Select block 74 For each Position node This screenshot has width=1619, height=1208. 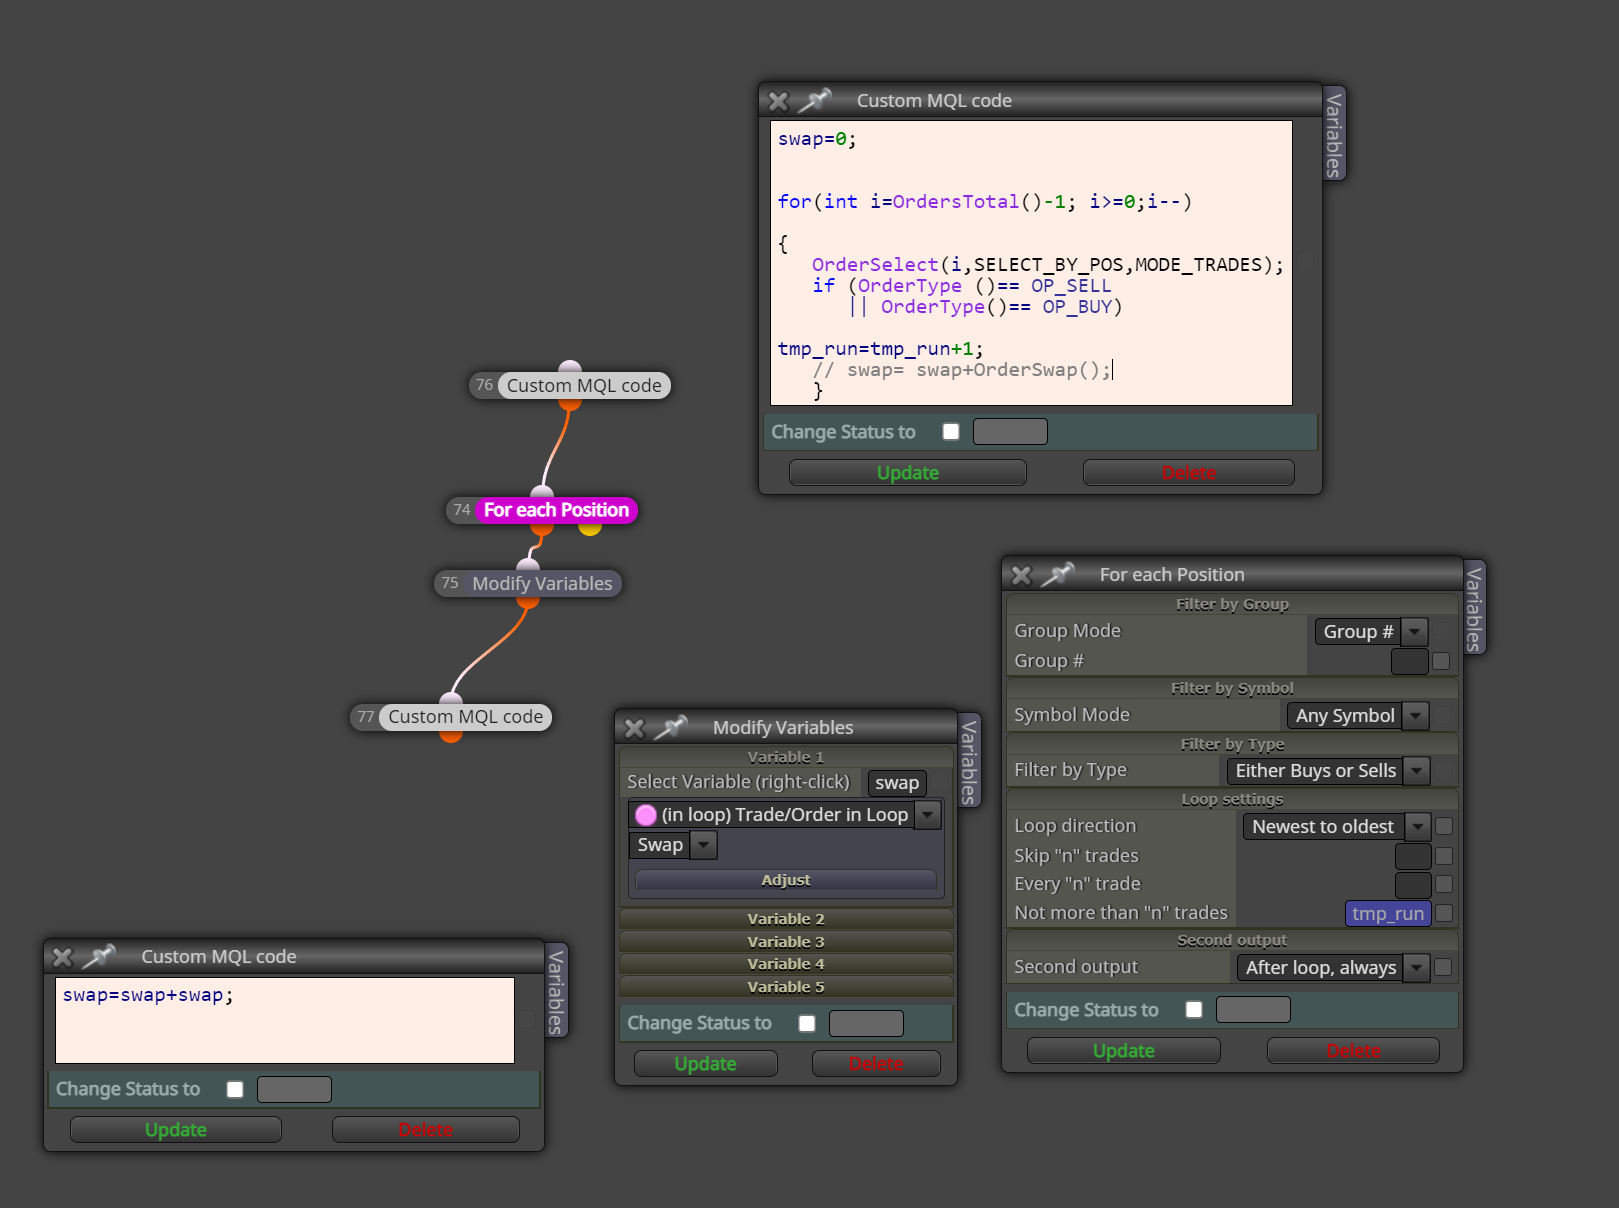(542, 510)
